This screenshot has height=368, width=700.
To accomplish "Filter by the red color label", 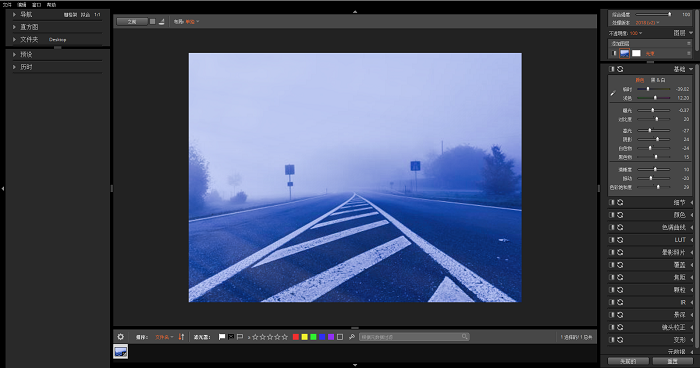I will (296, 337).
